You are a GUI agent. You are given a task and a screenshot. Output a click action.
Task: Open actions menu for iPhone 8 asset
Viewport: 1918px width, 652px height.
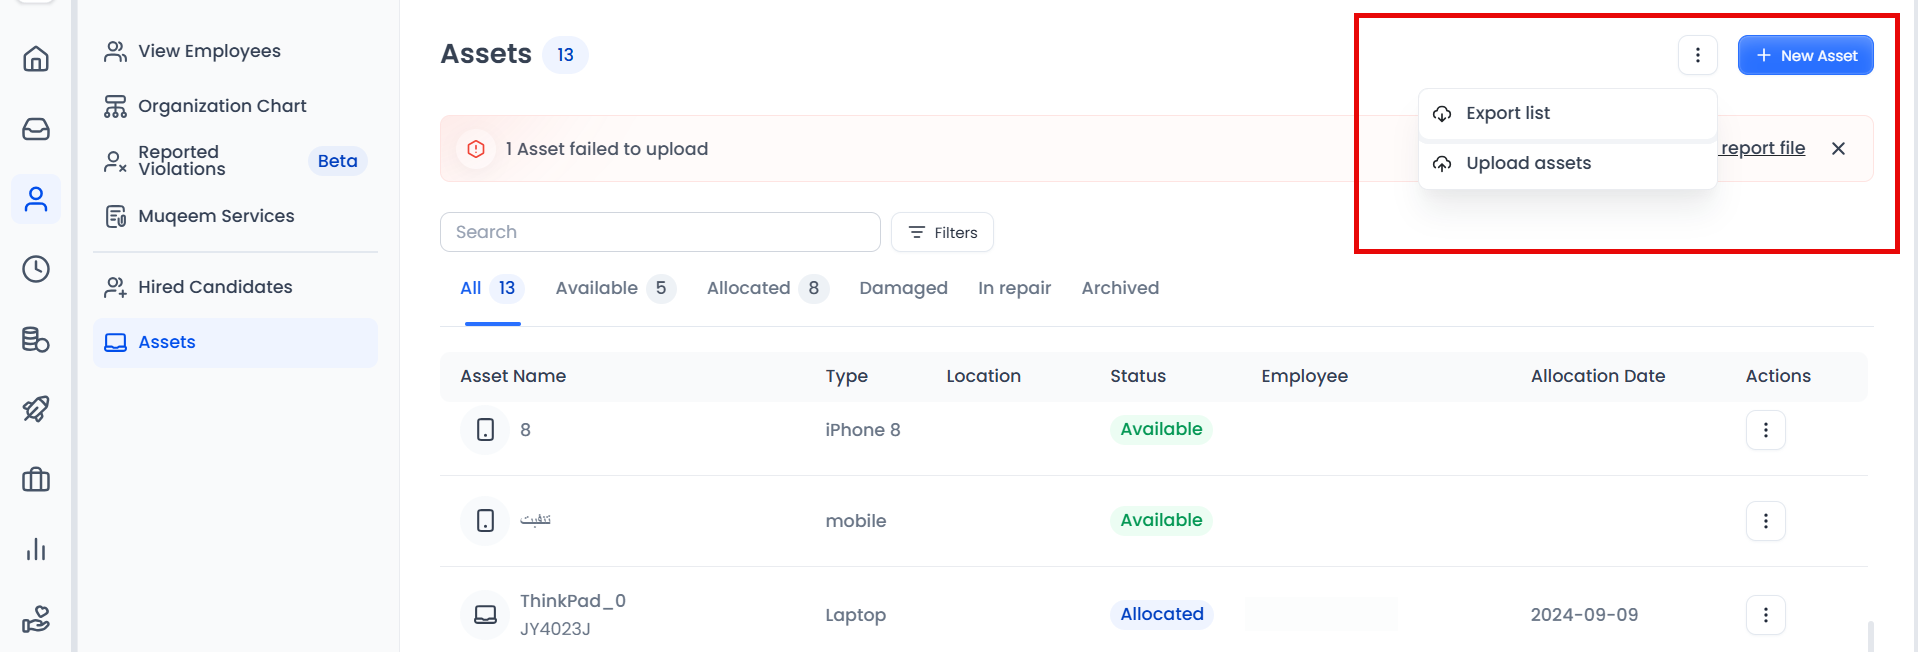[1765, 430]
